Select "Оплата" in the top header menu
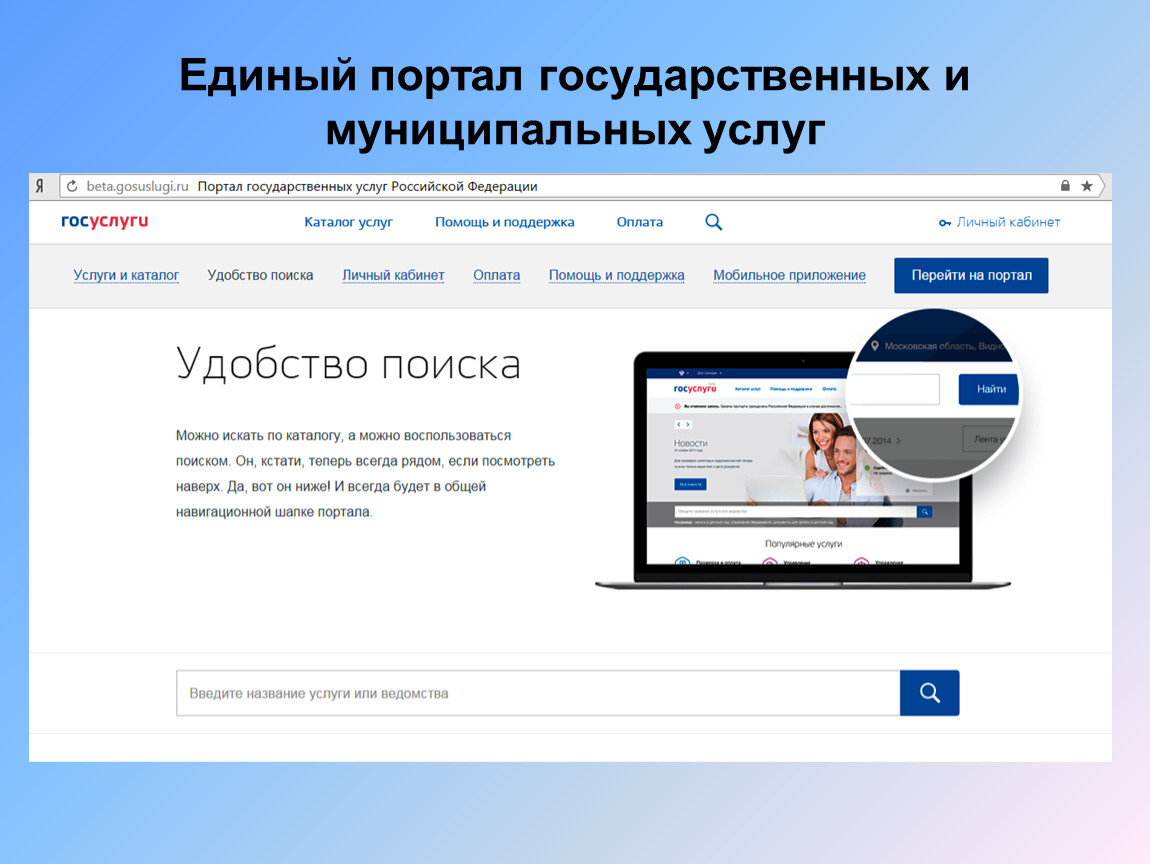 click(639, 222)
